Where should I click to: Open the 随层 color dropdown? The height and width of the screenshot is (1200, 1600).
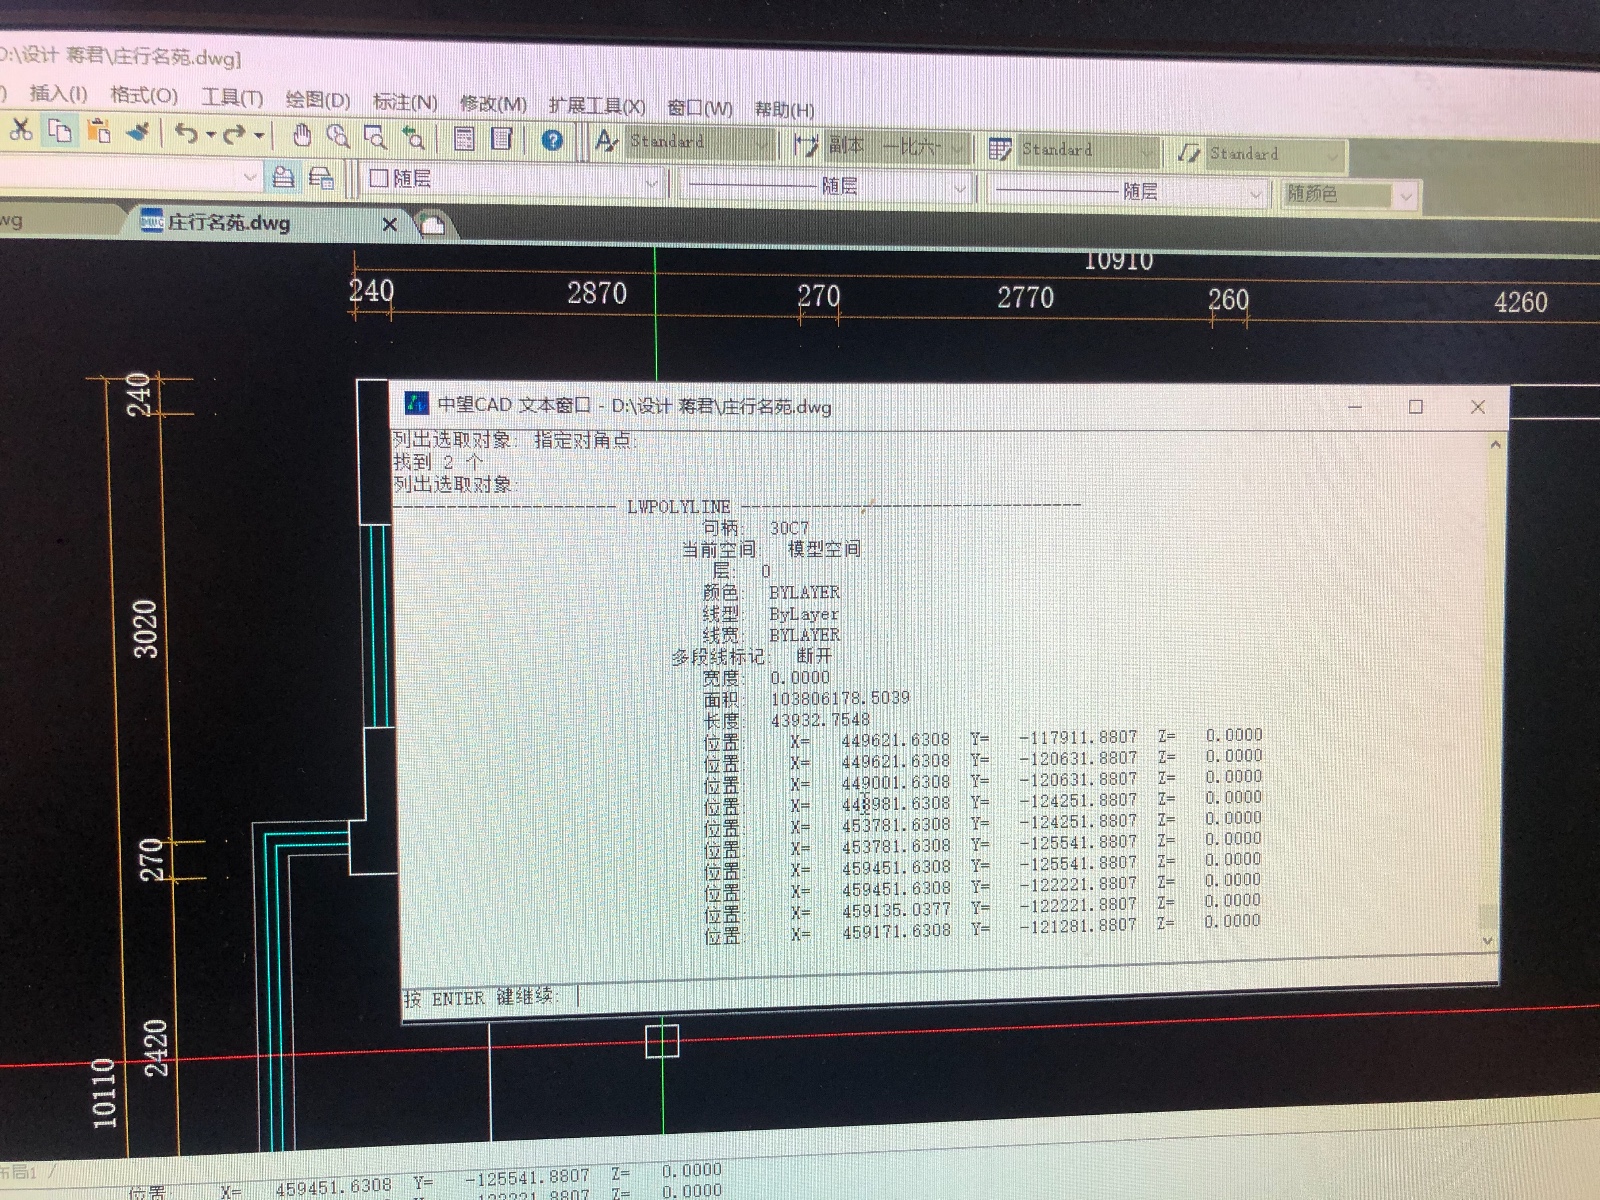[650, 182]
